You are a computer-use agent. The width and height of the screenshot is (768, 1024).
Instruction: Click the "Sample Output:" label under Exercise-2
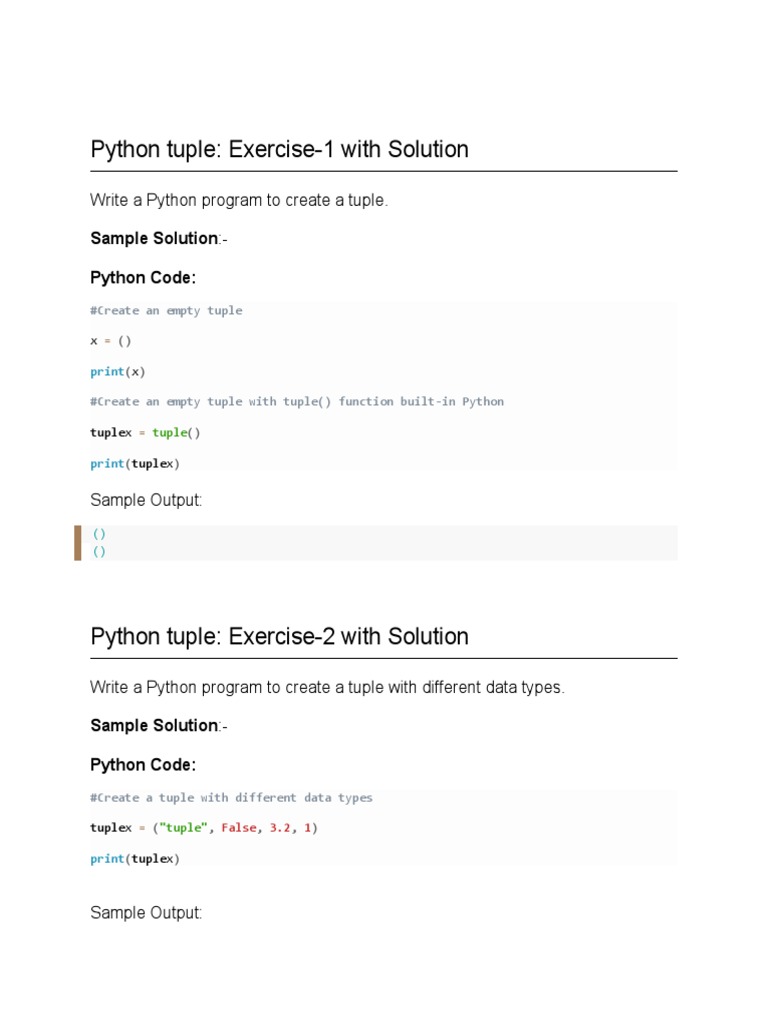pyautogui.click(x=146, y=912)
